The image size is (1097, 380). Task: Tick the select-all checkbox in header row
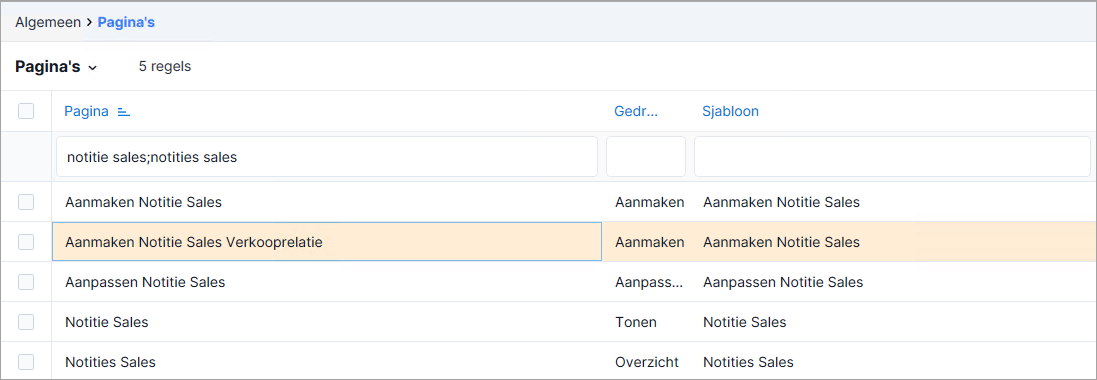(x=26, y=111)
